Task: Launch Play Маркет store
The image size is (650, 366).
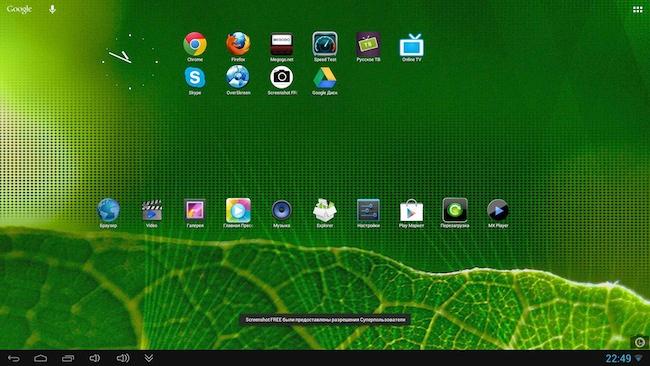Action: click(x=411, y=210)
